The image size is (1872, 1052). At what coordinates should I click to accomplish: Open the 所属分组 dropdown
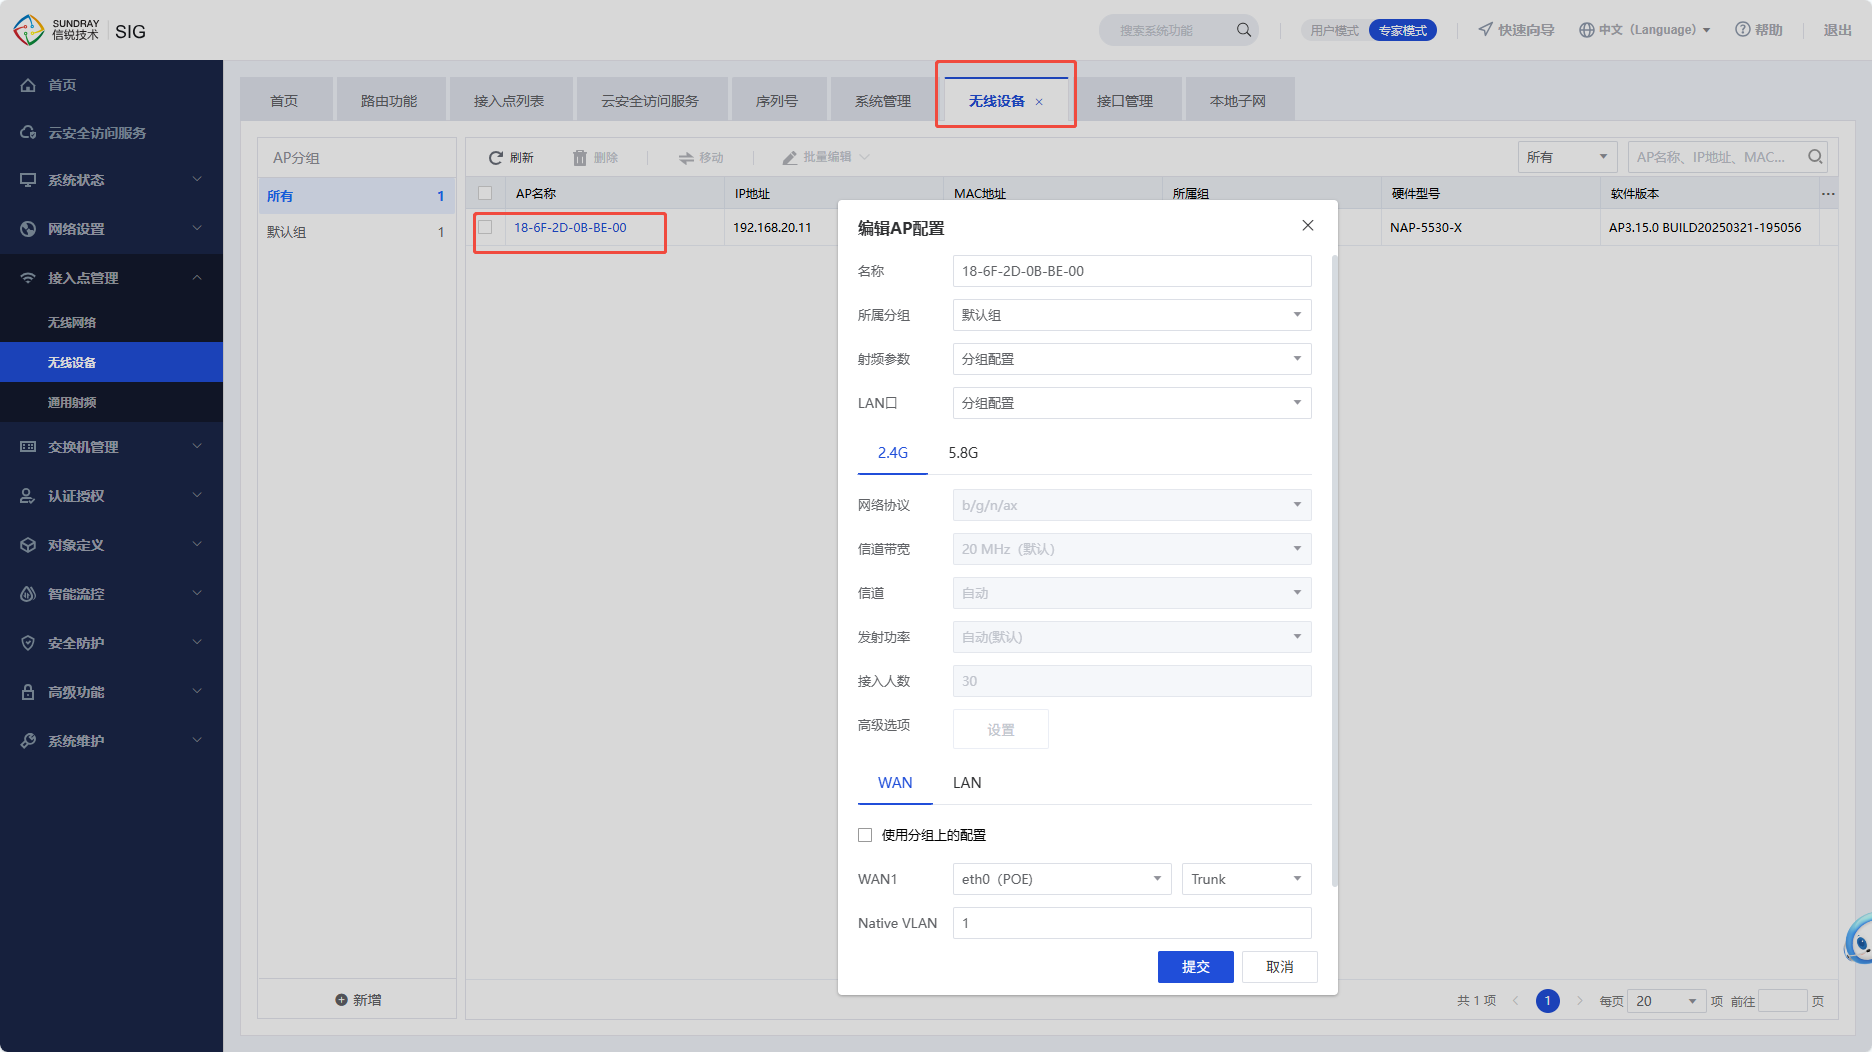[1132, 315]
